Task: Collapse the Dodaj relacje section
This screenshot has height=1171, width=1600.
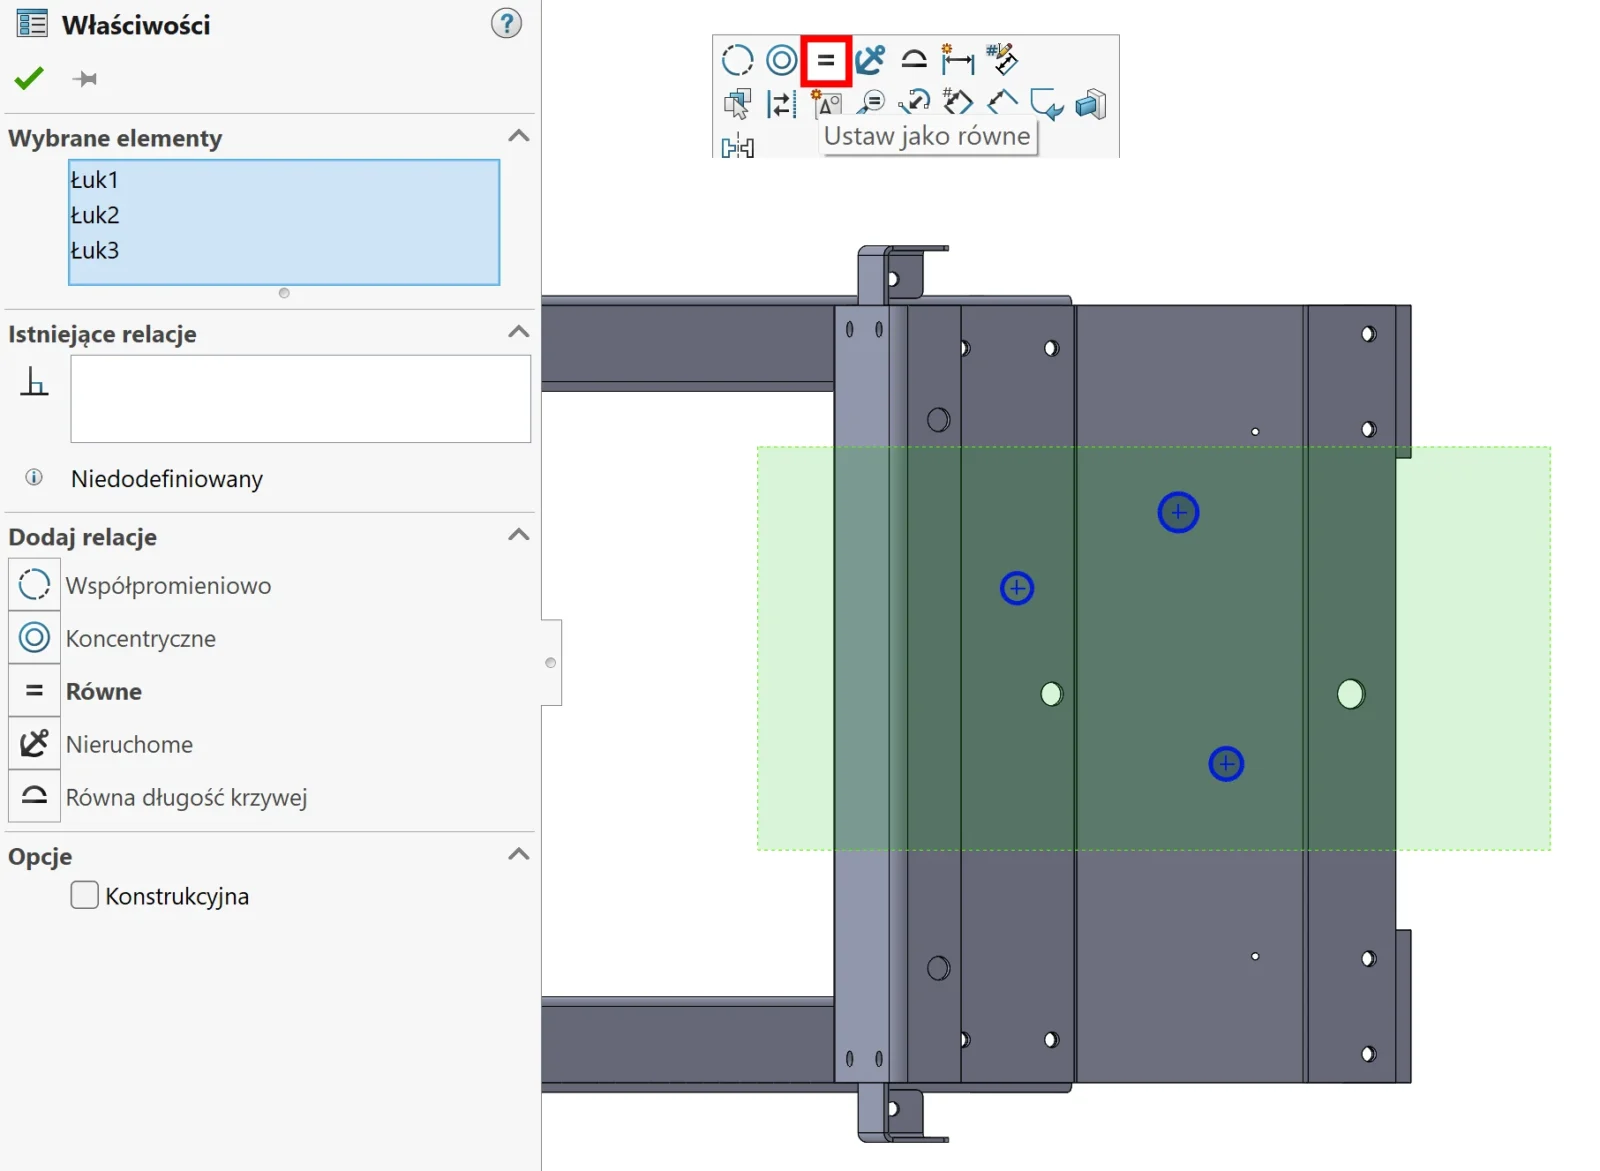Action: [x=518, y=535]
